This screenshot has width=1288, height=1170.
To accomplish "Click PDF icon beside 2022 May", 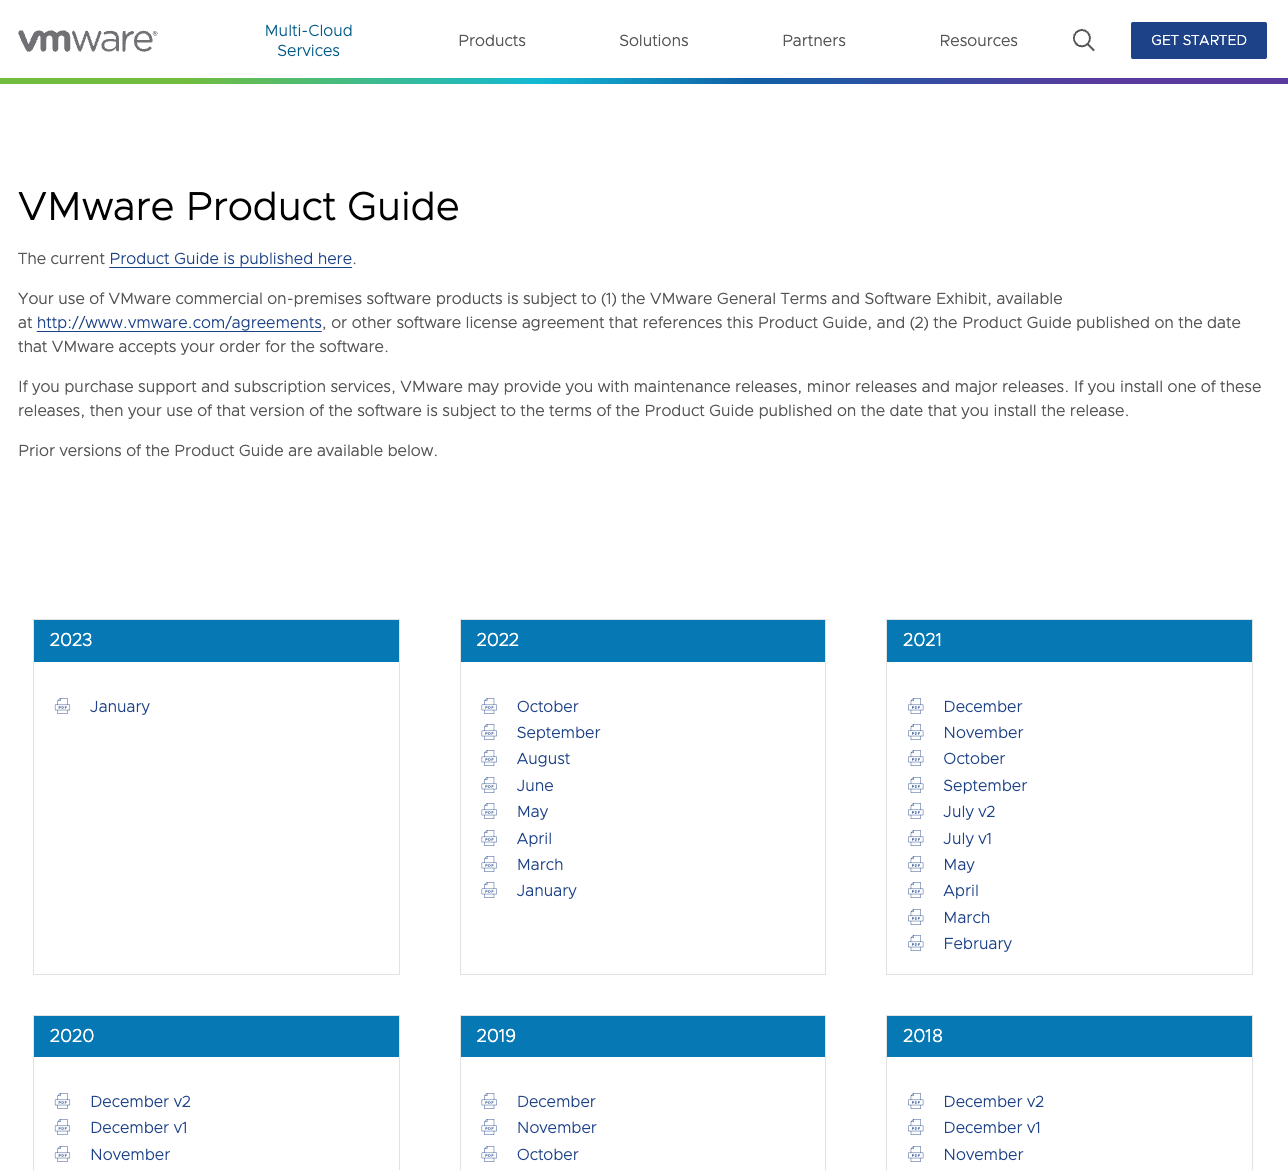I will click(489, 811).
